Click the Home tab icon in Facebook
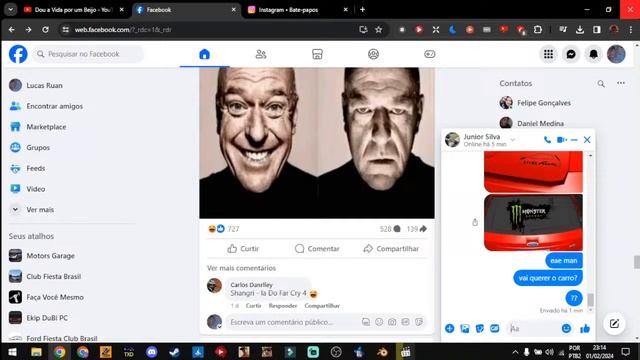640x360 pixels. (x=204, y=54)
